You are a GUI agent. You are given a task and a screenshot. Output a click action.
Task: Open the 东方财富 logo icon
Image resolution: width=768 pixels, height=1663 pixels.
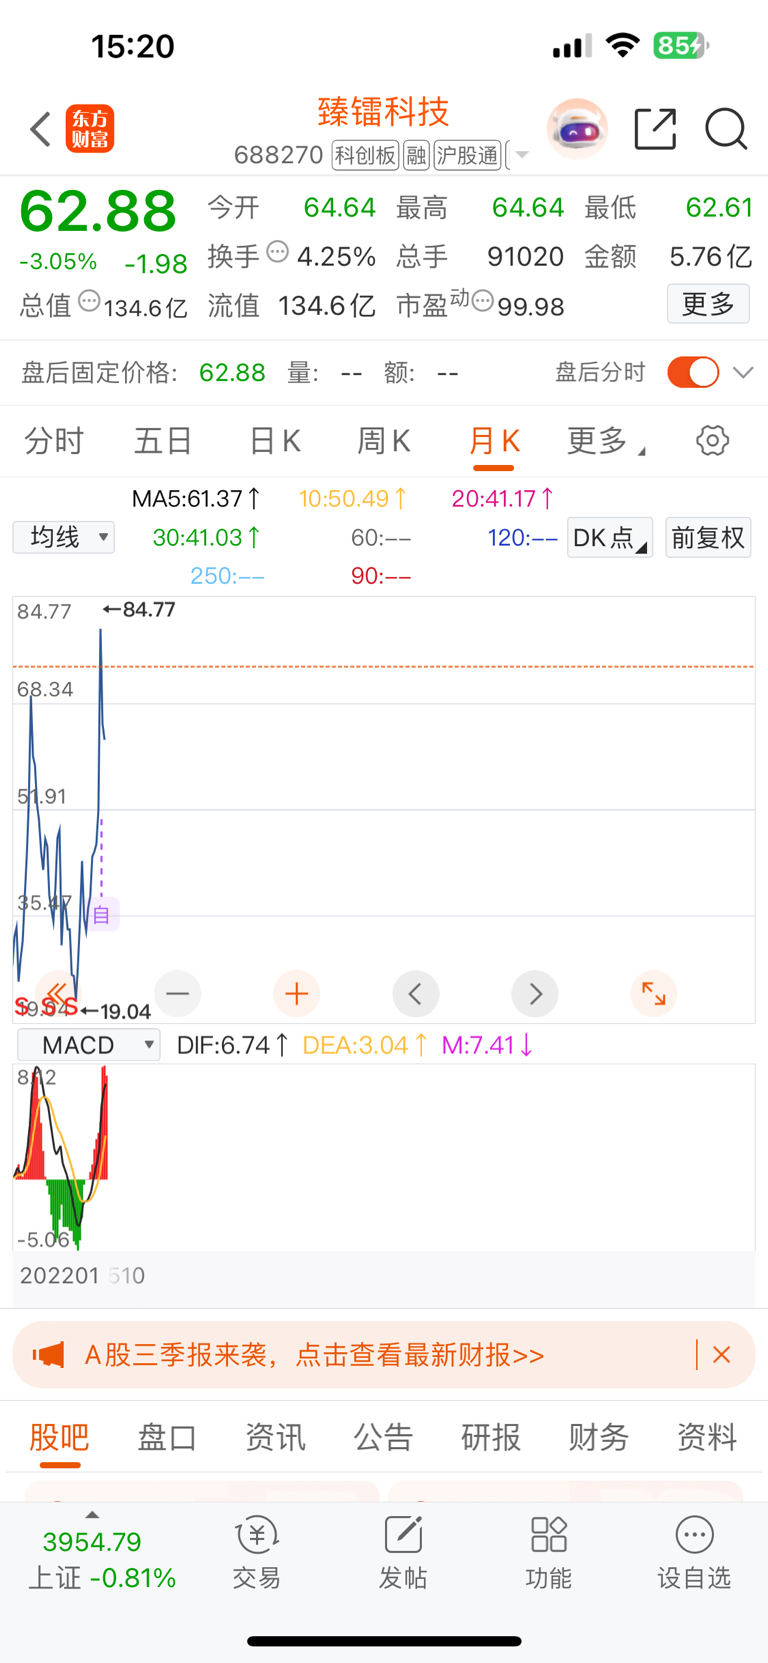click(x=90, y=129)
